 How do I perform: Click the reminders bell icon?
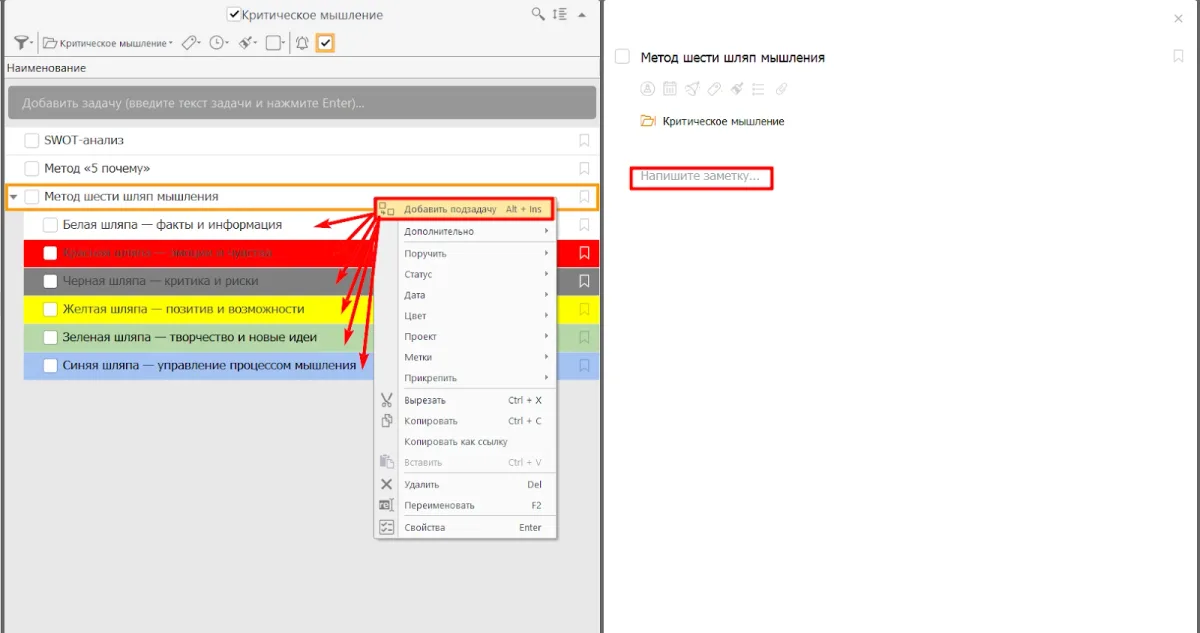click(302, 43)
